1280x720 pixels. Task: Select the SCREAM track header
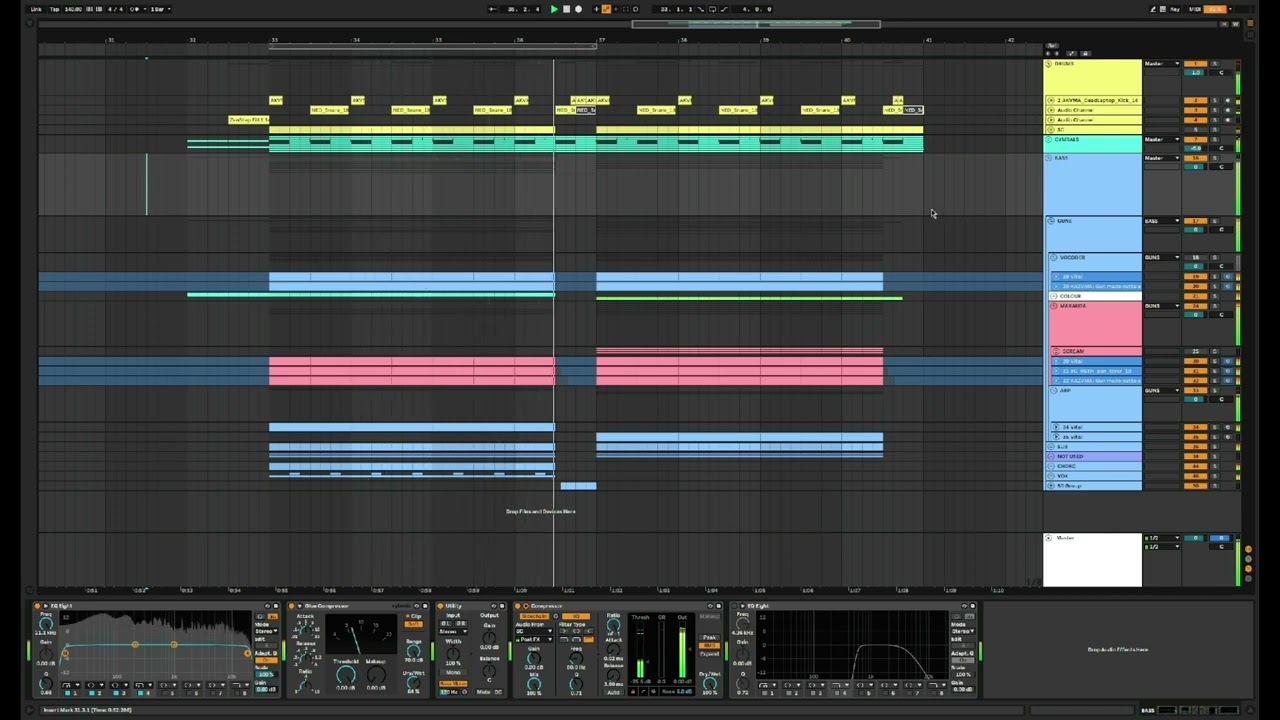1097,351
